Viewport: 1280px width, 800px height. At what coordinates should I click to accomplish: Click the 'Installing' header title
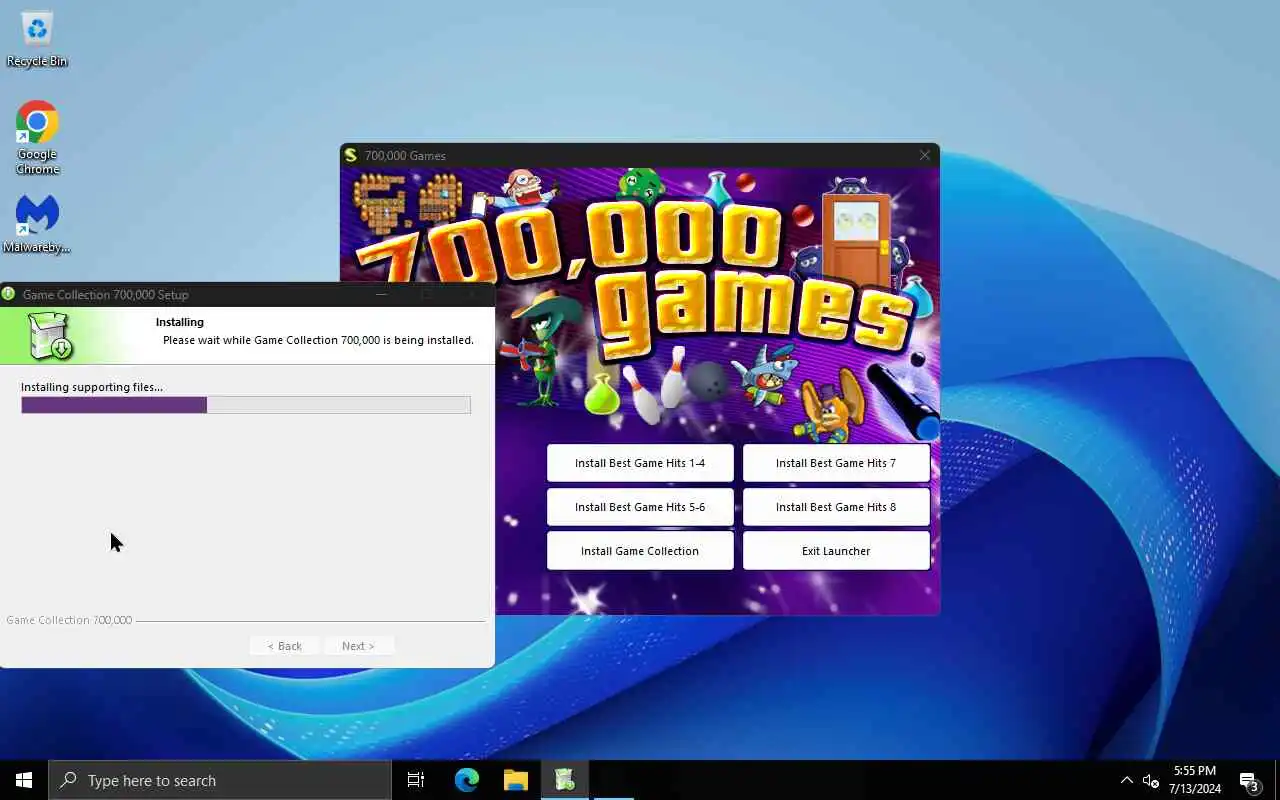point(180,322)
